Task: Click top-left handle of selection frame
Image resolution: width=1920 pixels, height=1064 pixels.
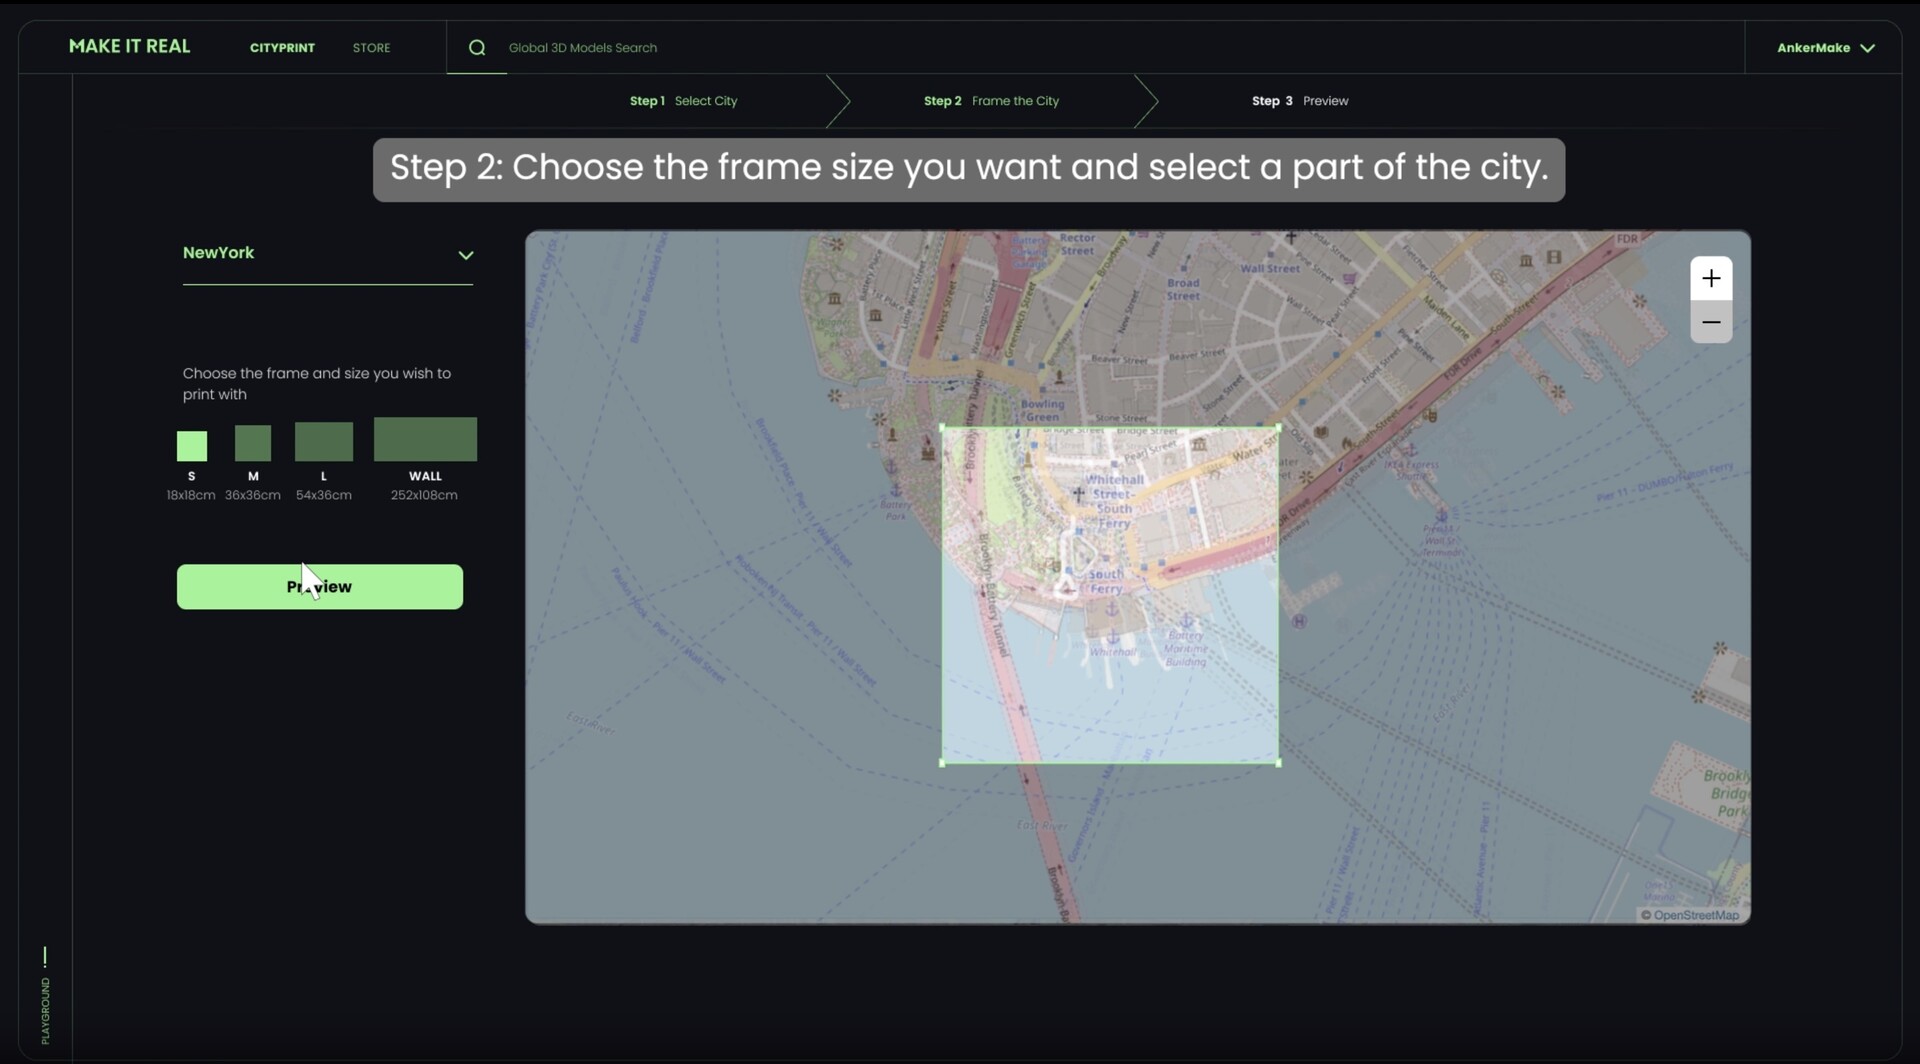Action: coord(942,427)
